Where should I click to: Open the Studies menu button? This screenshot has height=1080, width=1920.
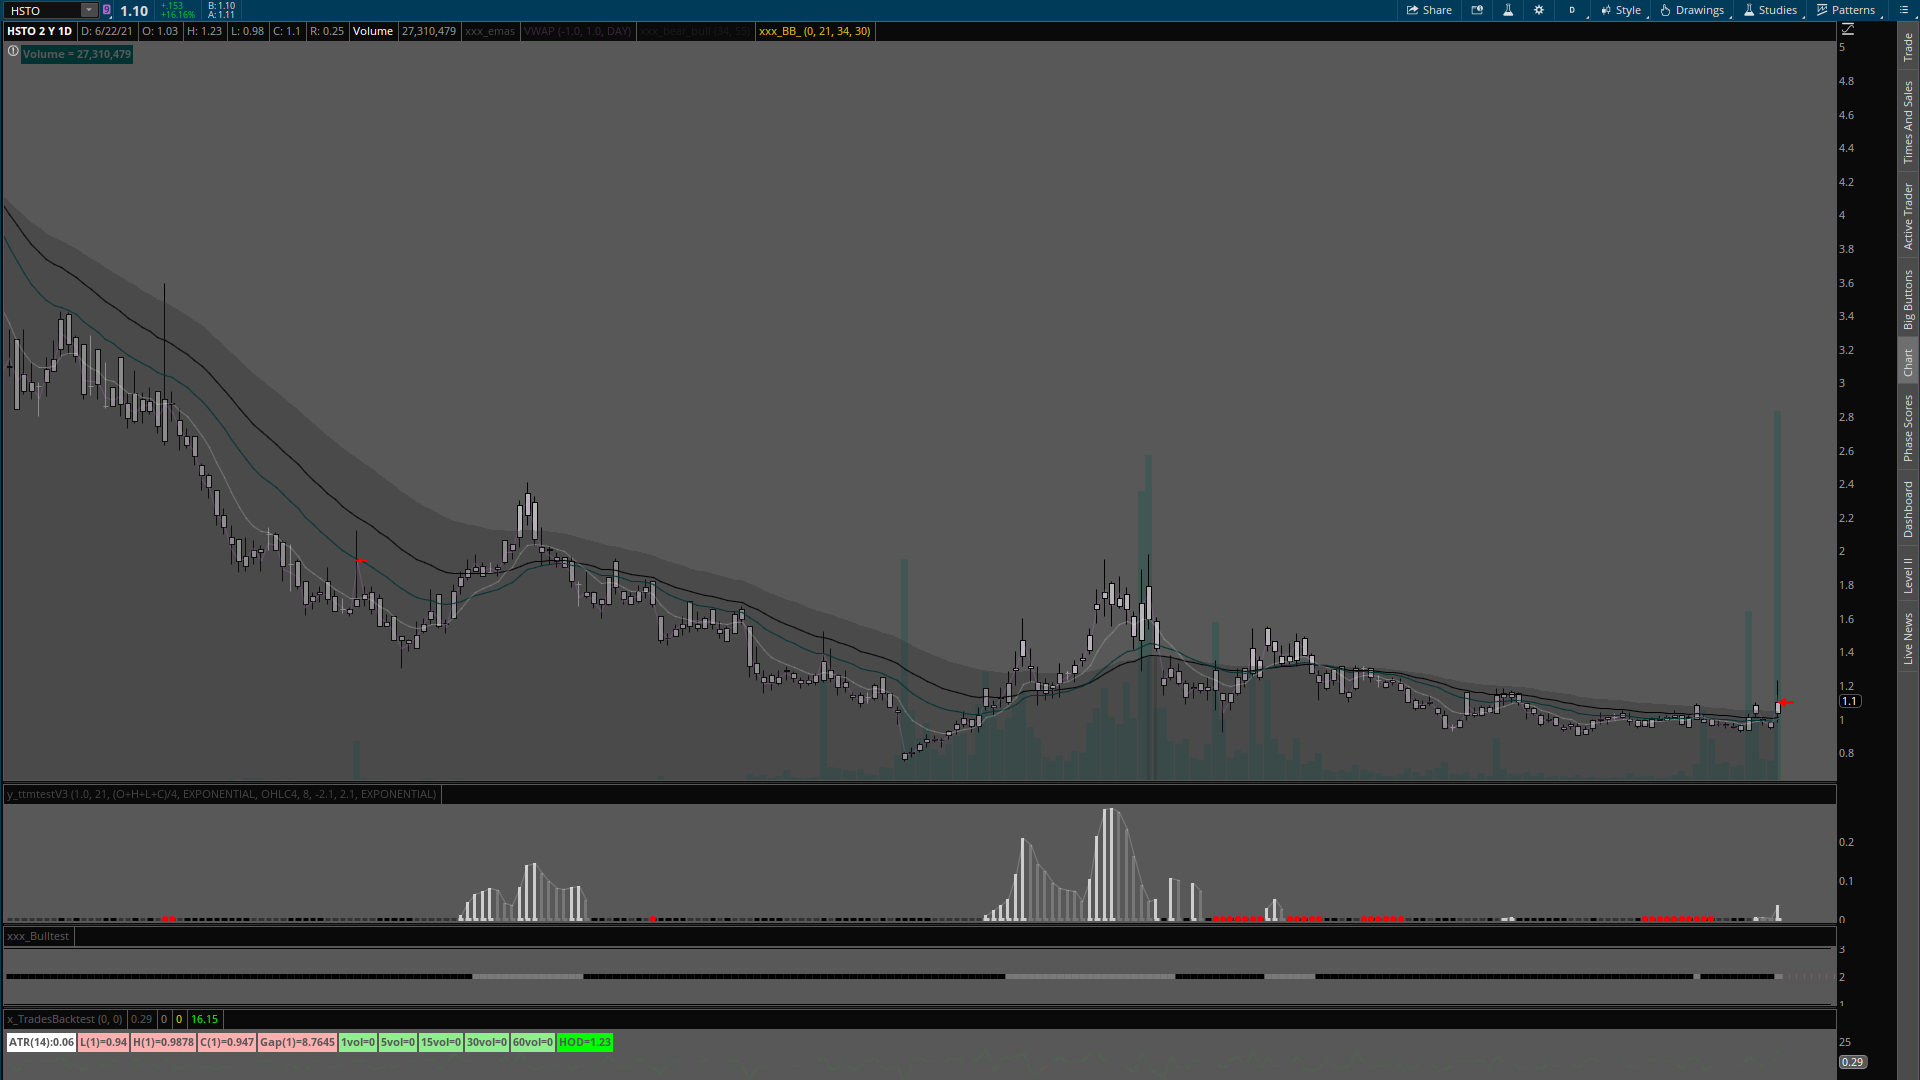tap(1770, 10)
